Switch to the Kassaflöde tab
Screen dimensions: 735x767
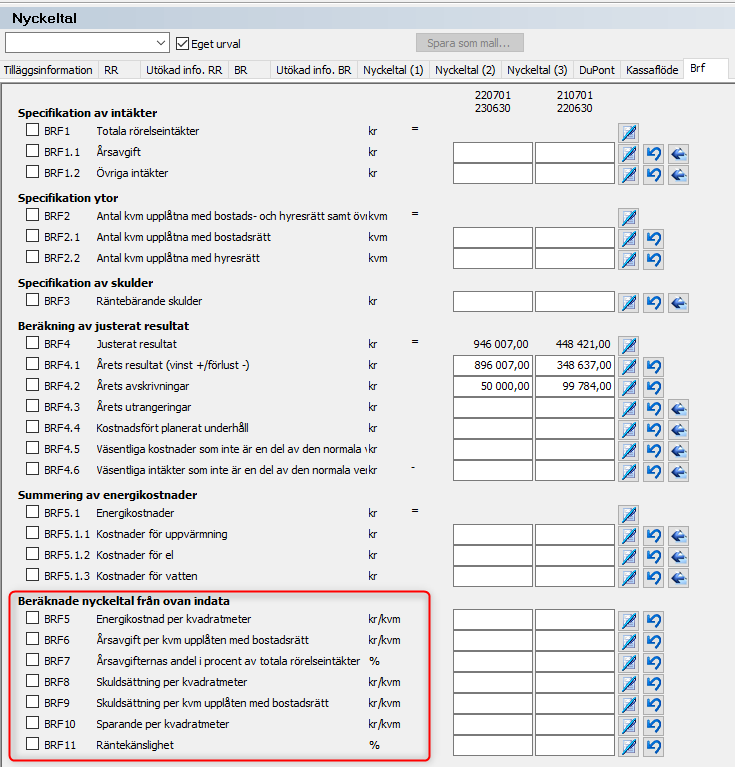[x=652, y=70]
